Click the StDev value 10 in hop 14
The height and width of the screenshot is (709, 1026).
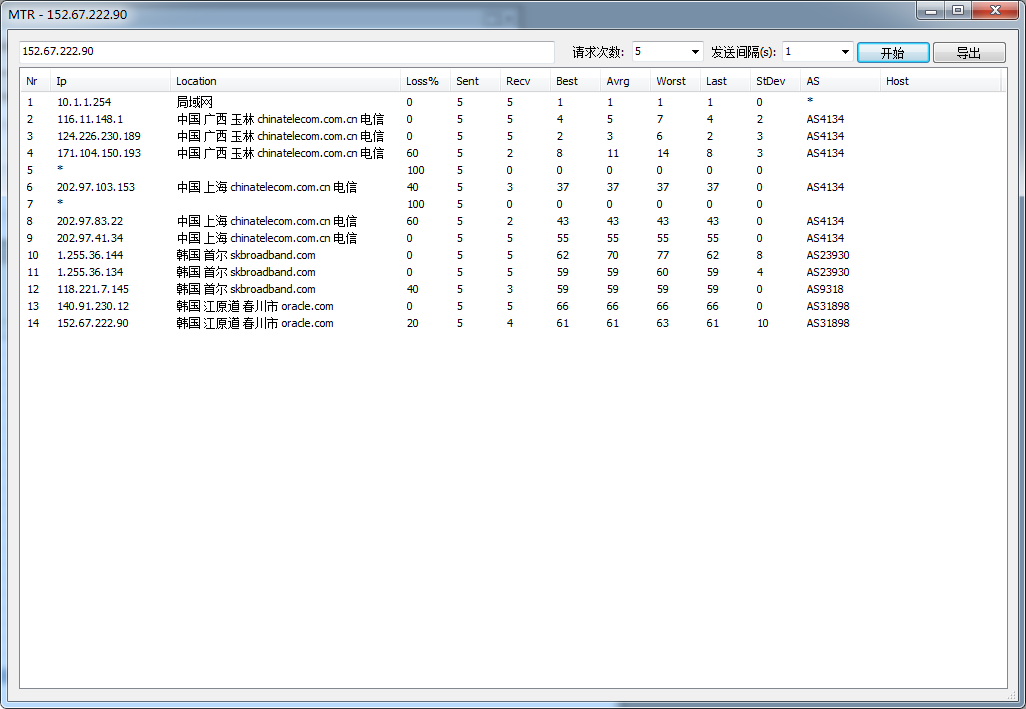click(x=762, y=323)
